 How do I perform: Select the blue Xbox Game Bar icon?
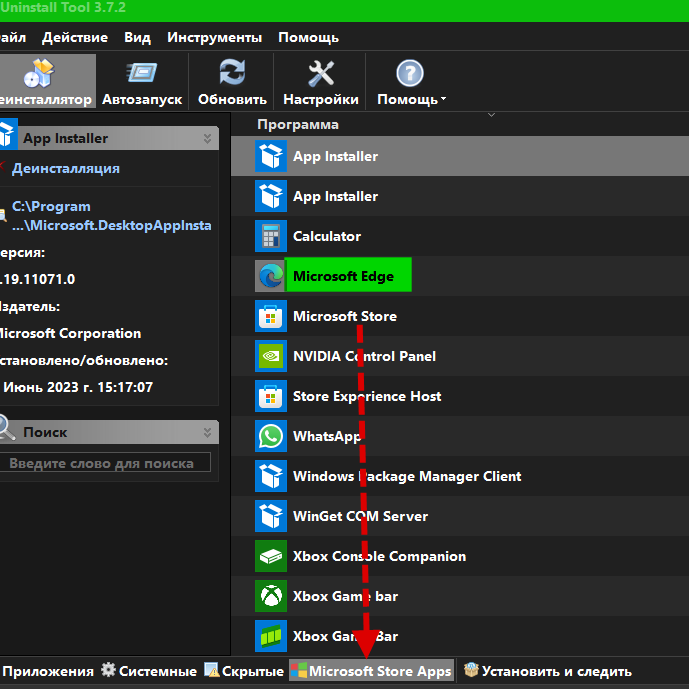[x=271, y=636]
